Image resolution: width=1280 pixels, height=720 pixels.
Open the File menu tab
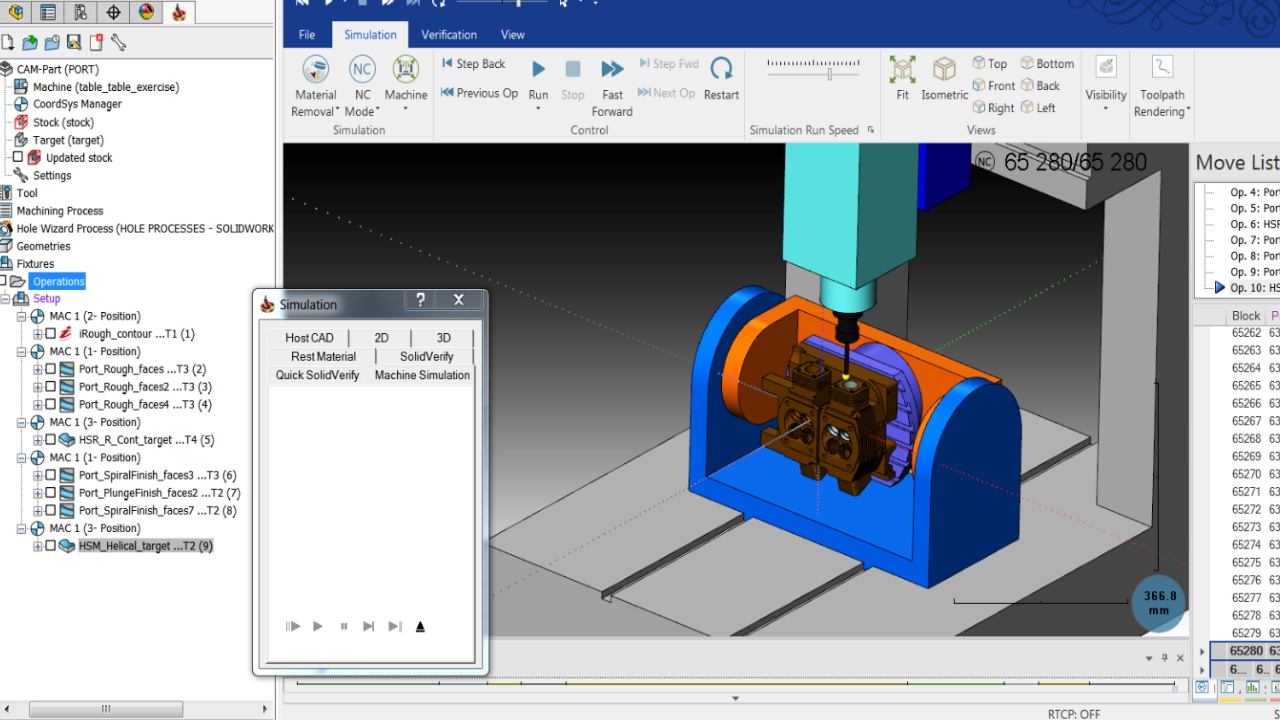tap(307, 35)
